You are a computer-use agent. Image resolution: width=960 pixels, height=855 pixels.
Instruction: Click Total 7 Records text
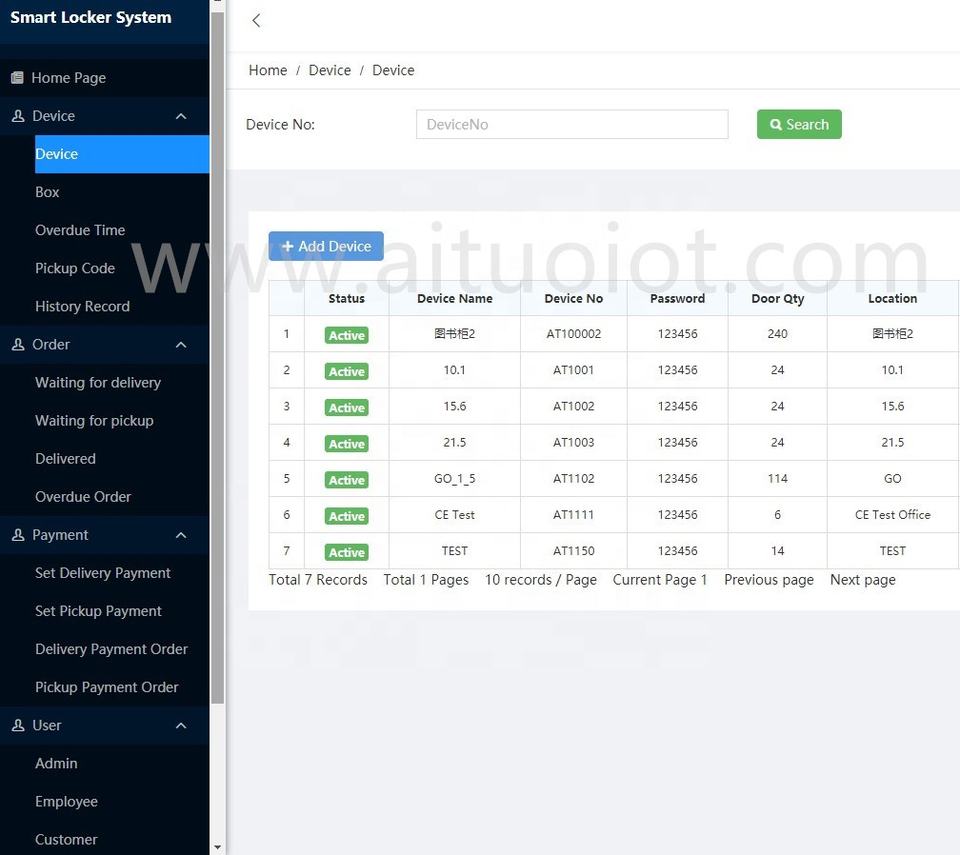[x=318, y=579]
